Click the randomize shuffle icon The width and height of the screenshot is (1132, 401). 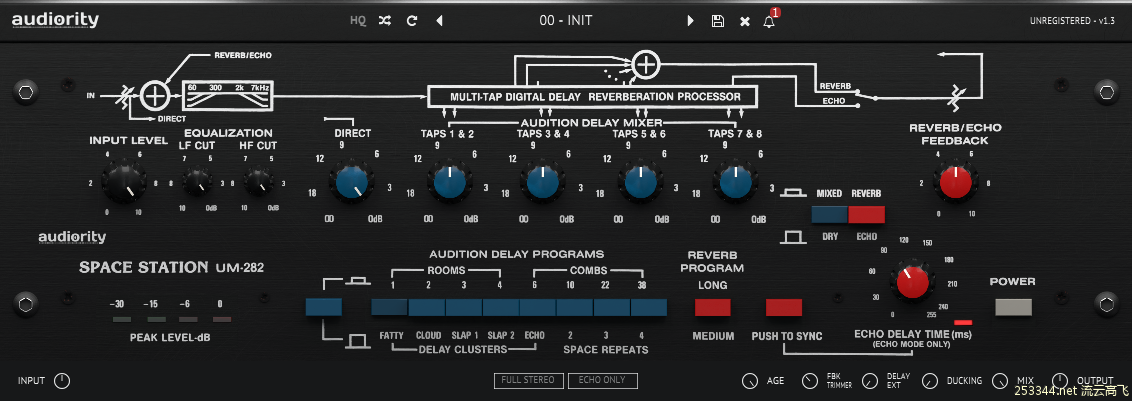(x=386, y=21)
